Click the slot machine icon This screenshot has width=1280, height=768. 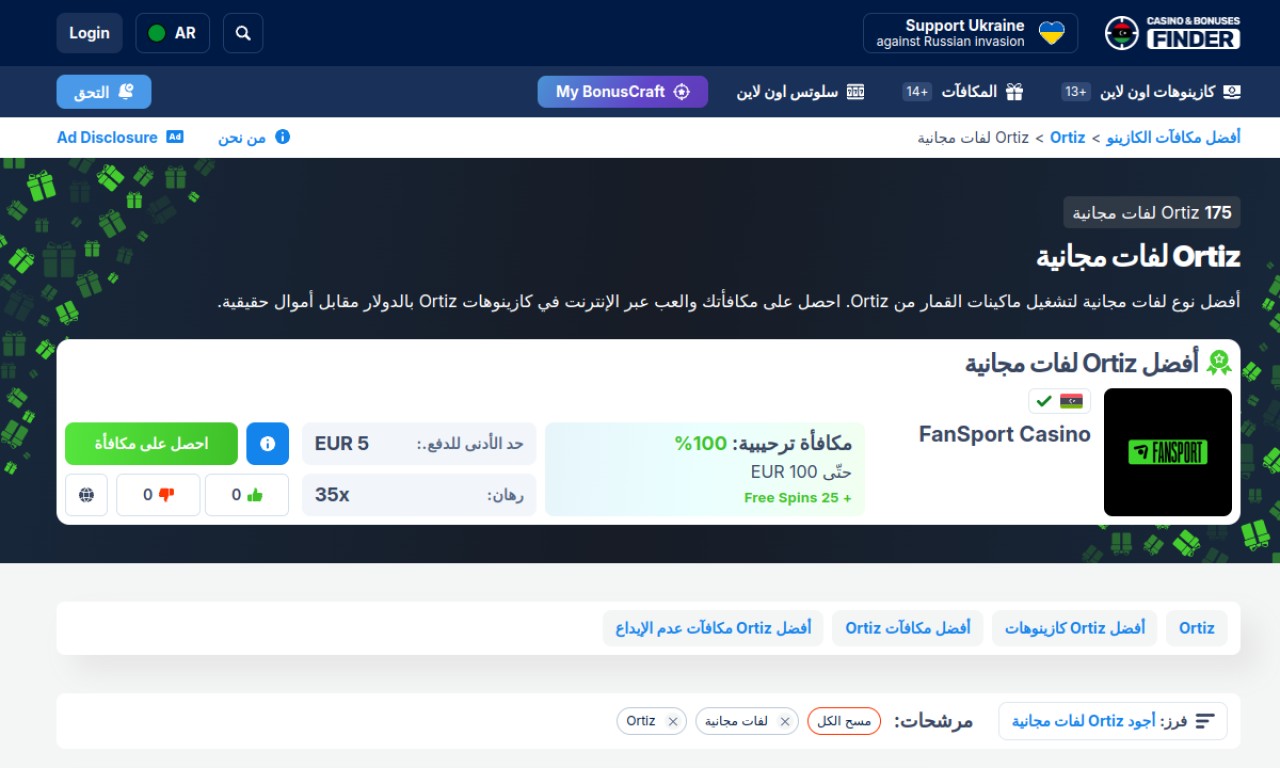click(856, 92)
